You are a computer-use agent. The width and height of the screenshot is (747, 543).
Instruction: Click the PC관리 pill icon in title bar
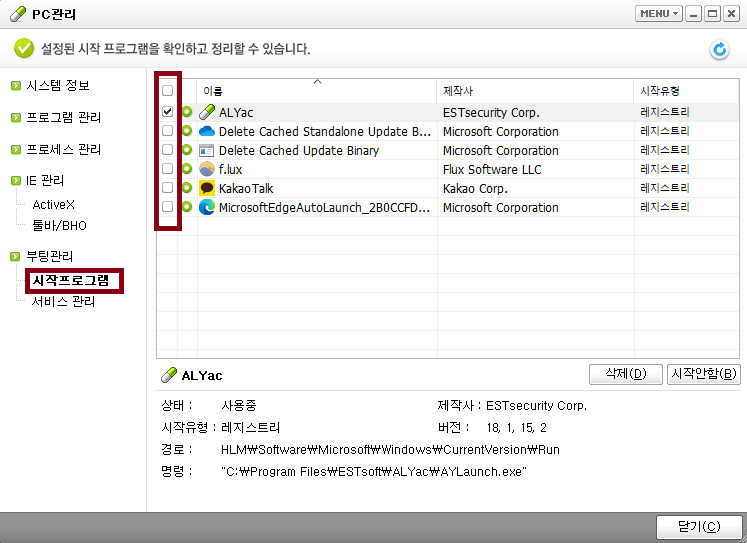coord(18,14)
